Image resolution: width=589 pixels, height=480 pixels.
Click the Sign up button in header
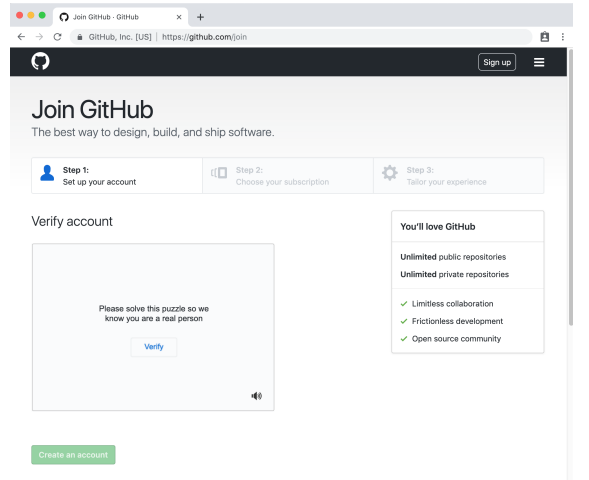(497, 62)
